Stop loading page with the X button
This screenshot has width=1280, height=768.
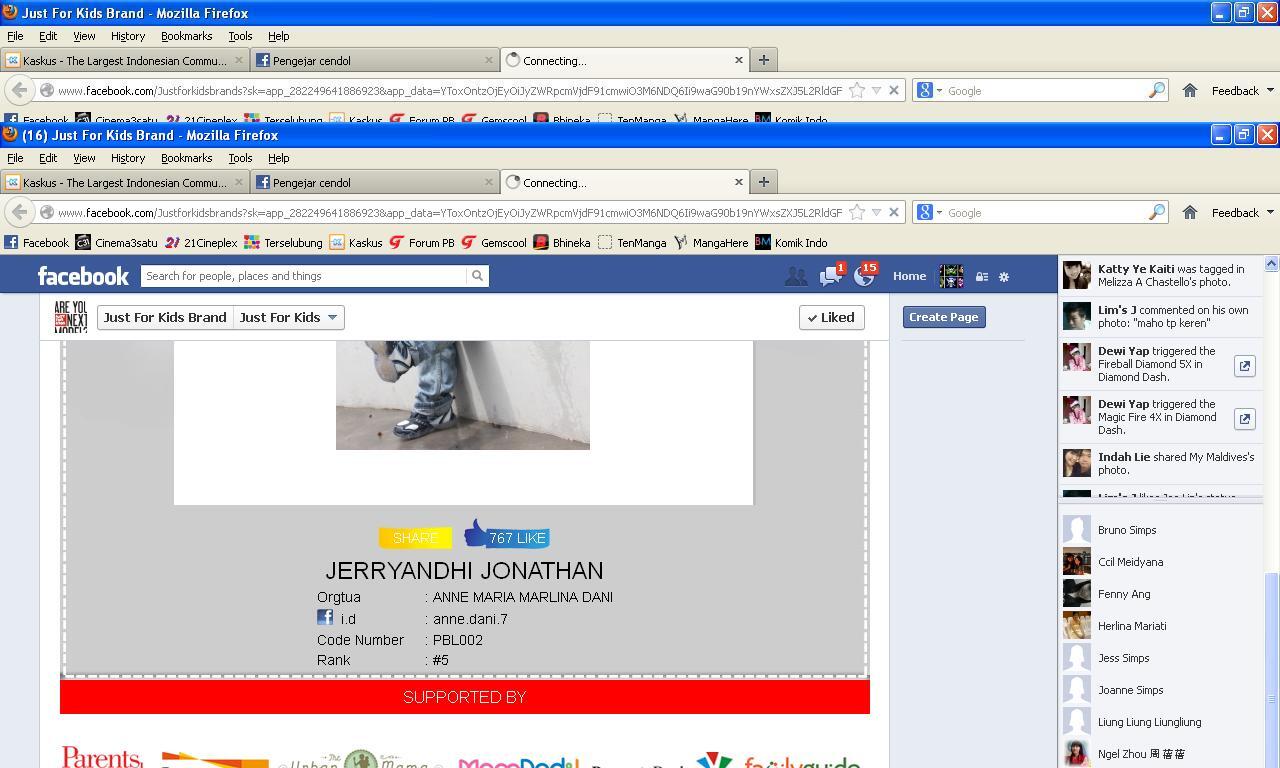[894, 212]
